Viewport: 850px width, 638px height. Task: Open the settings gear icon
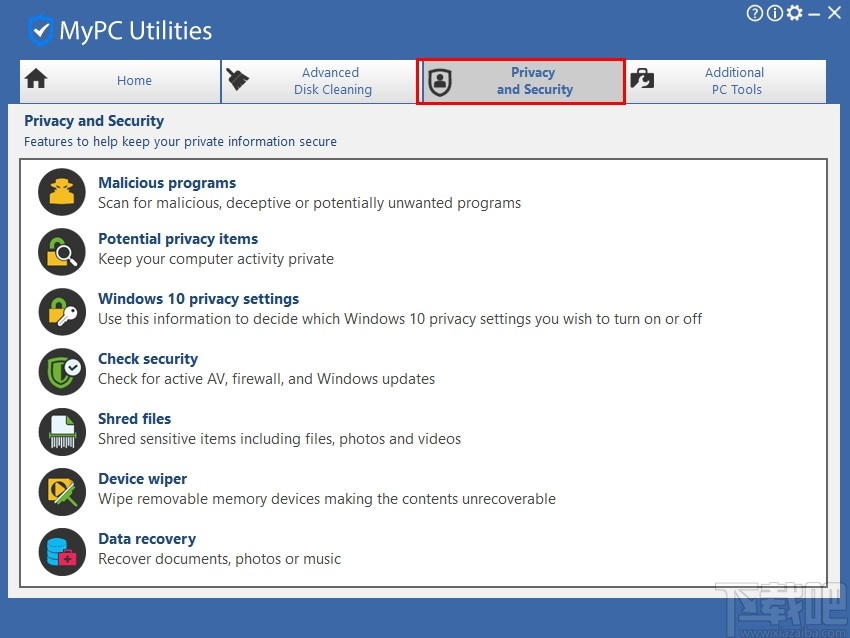(796, 13)
